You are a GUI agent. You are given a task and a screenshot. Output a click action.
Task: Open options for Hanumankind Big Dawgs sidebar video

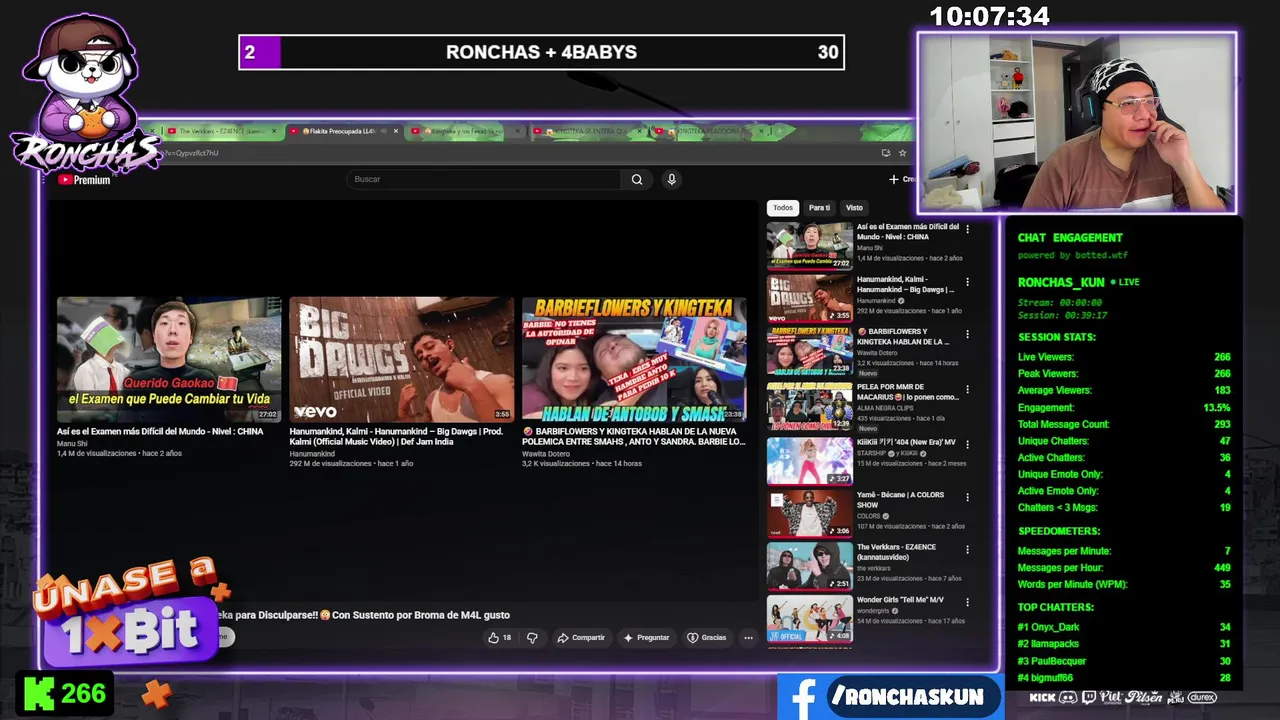point(967,282)
